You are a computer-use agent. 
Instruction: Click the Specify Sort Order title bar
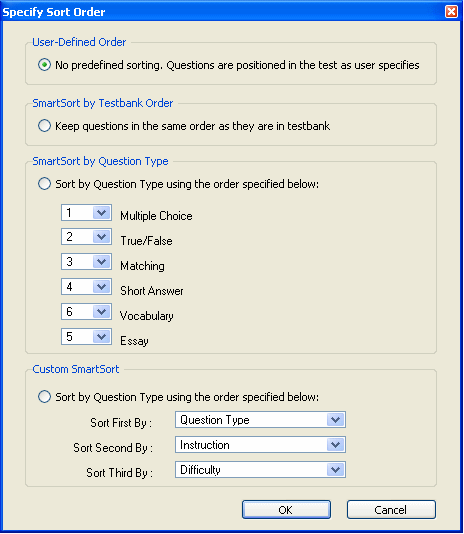point(221,12)
